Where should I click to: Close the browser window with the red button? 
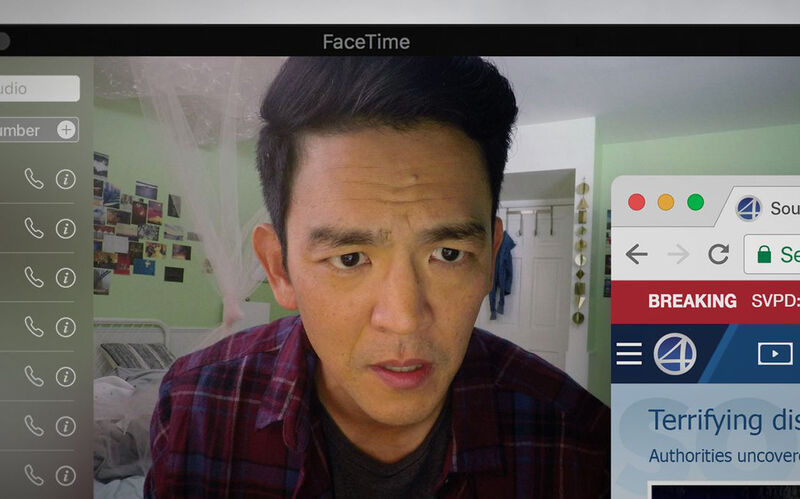click(x=636, y=202)
